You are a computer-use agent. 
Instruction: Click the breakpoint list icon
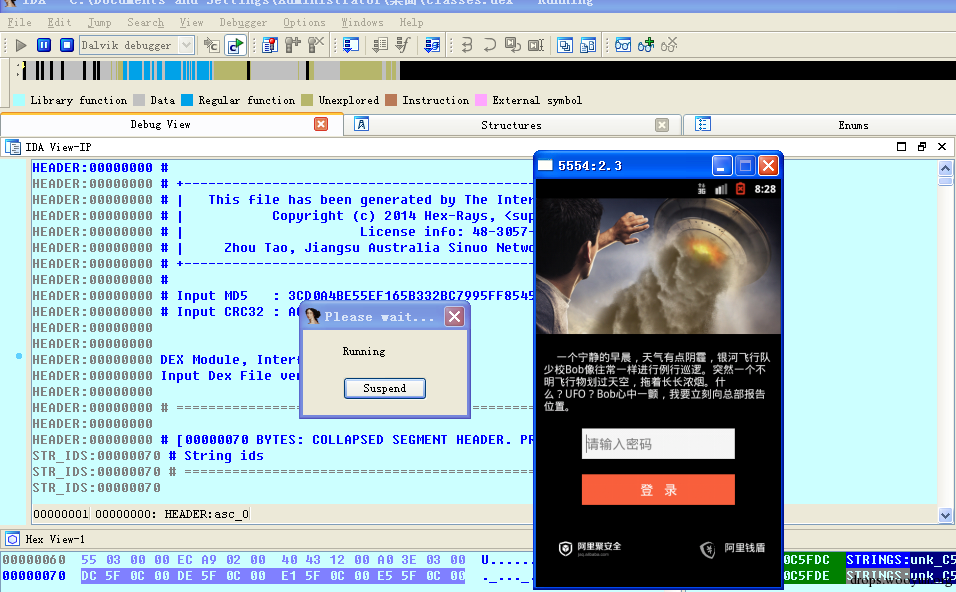[269, 45]
